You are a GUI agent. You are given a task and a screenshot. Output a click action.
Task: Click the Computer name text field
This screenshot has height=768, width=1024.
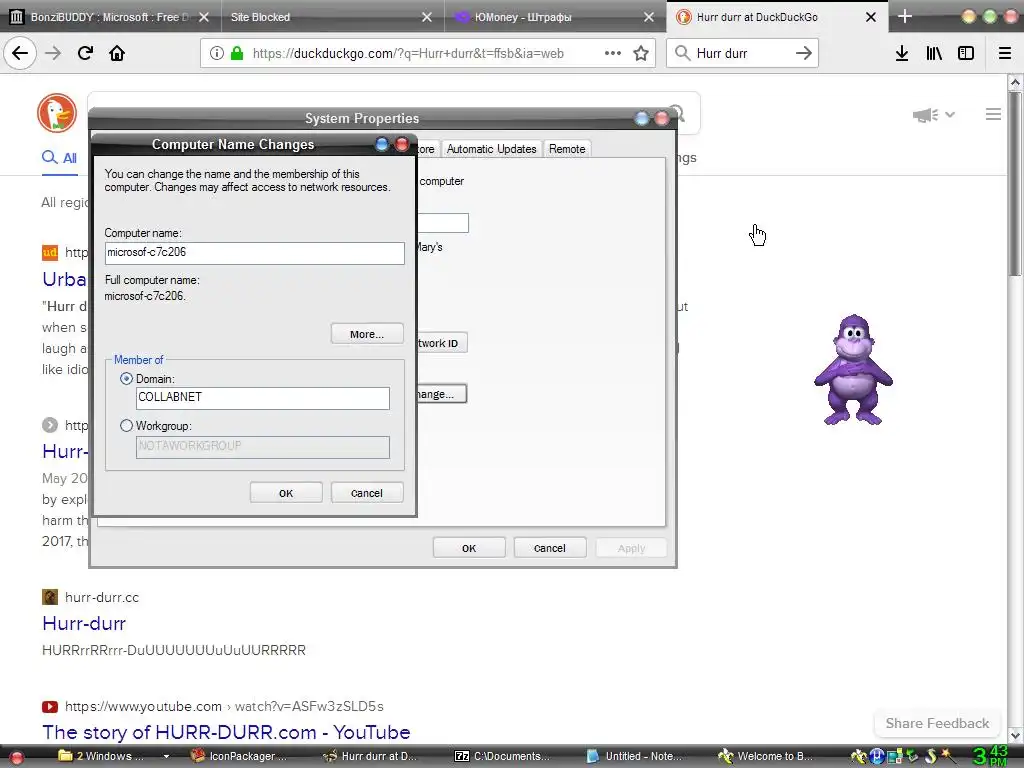click(255, 253)
